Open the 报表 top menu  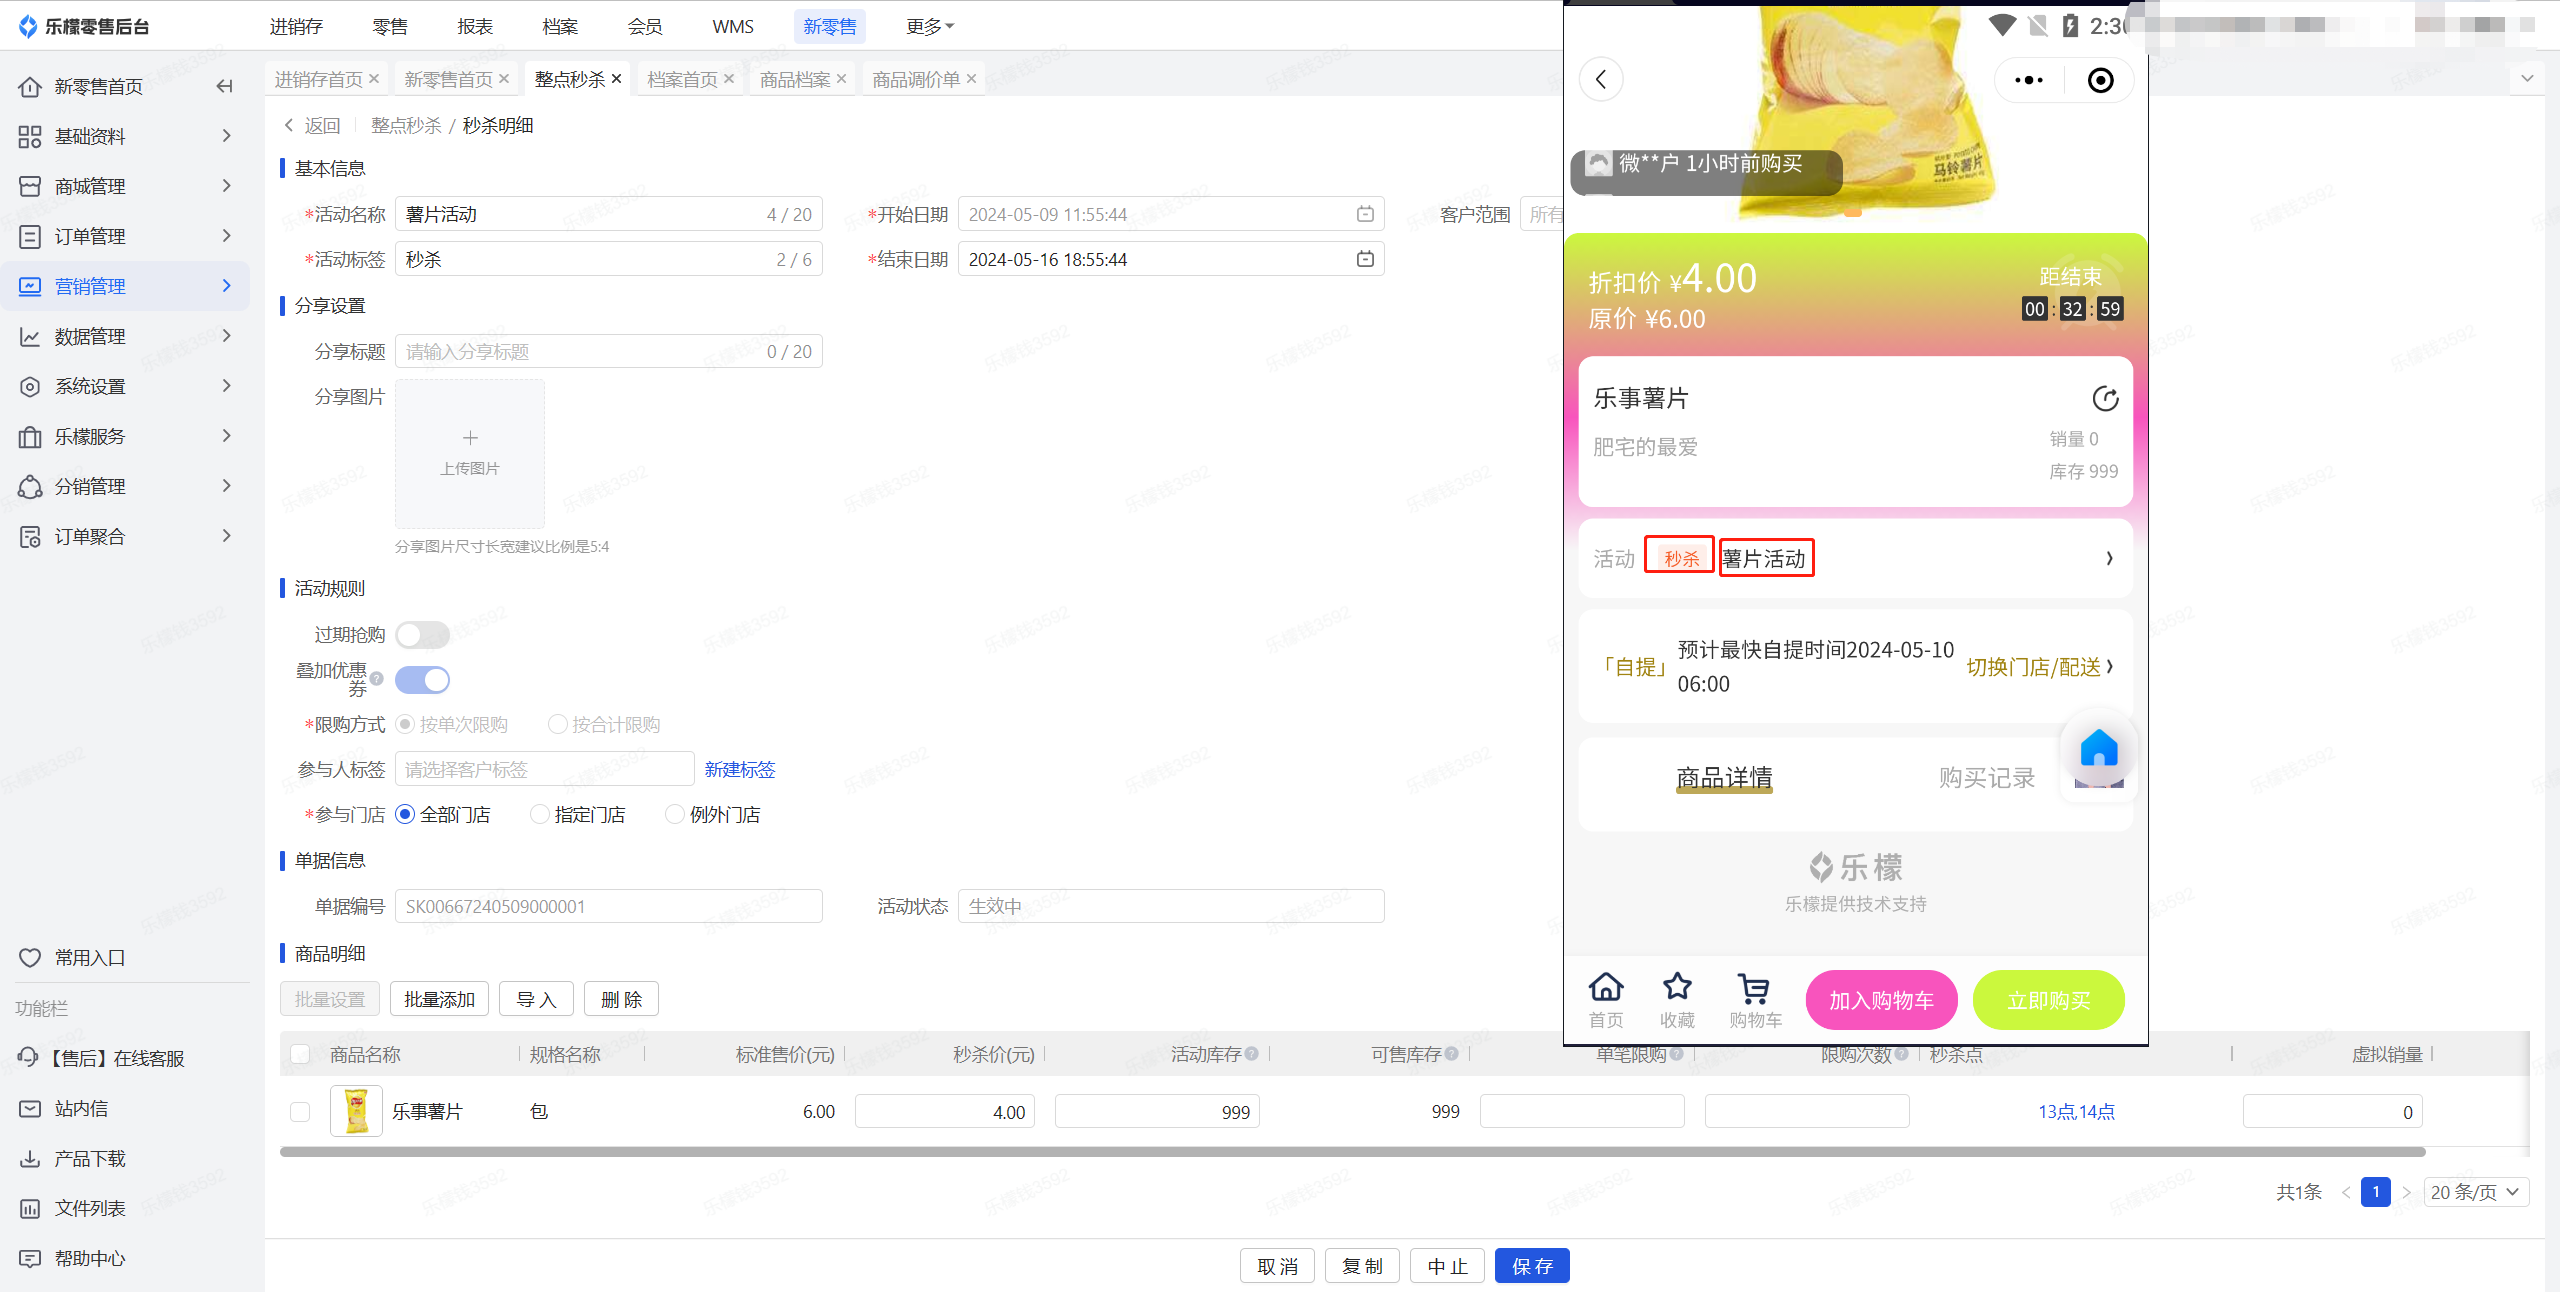(x=475, y=26)
